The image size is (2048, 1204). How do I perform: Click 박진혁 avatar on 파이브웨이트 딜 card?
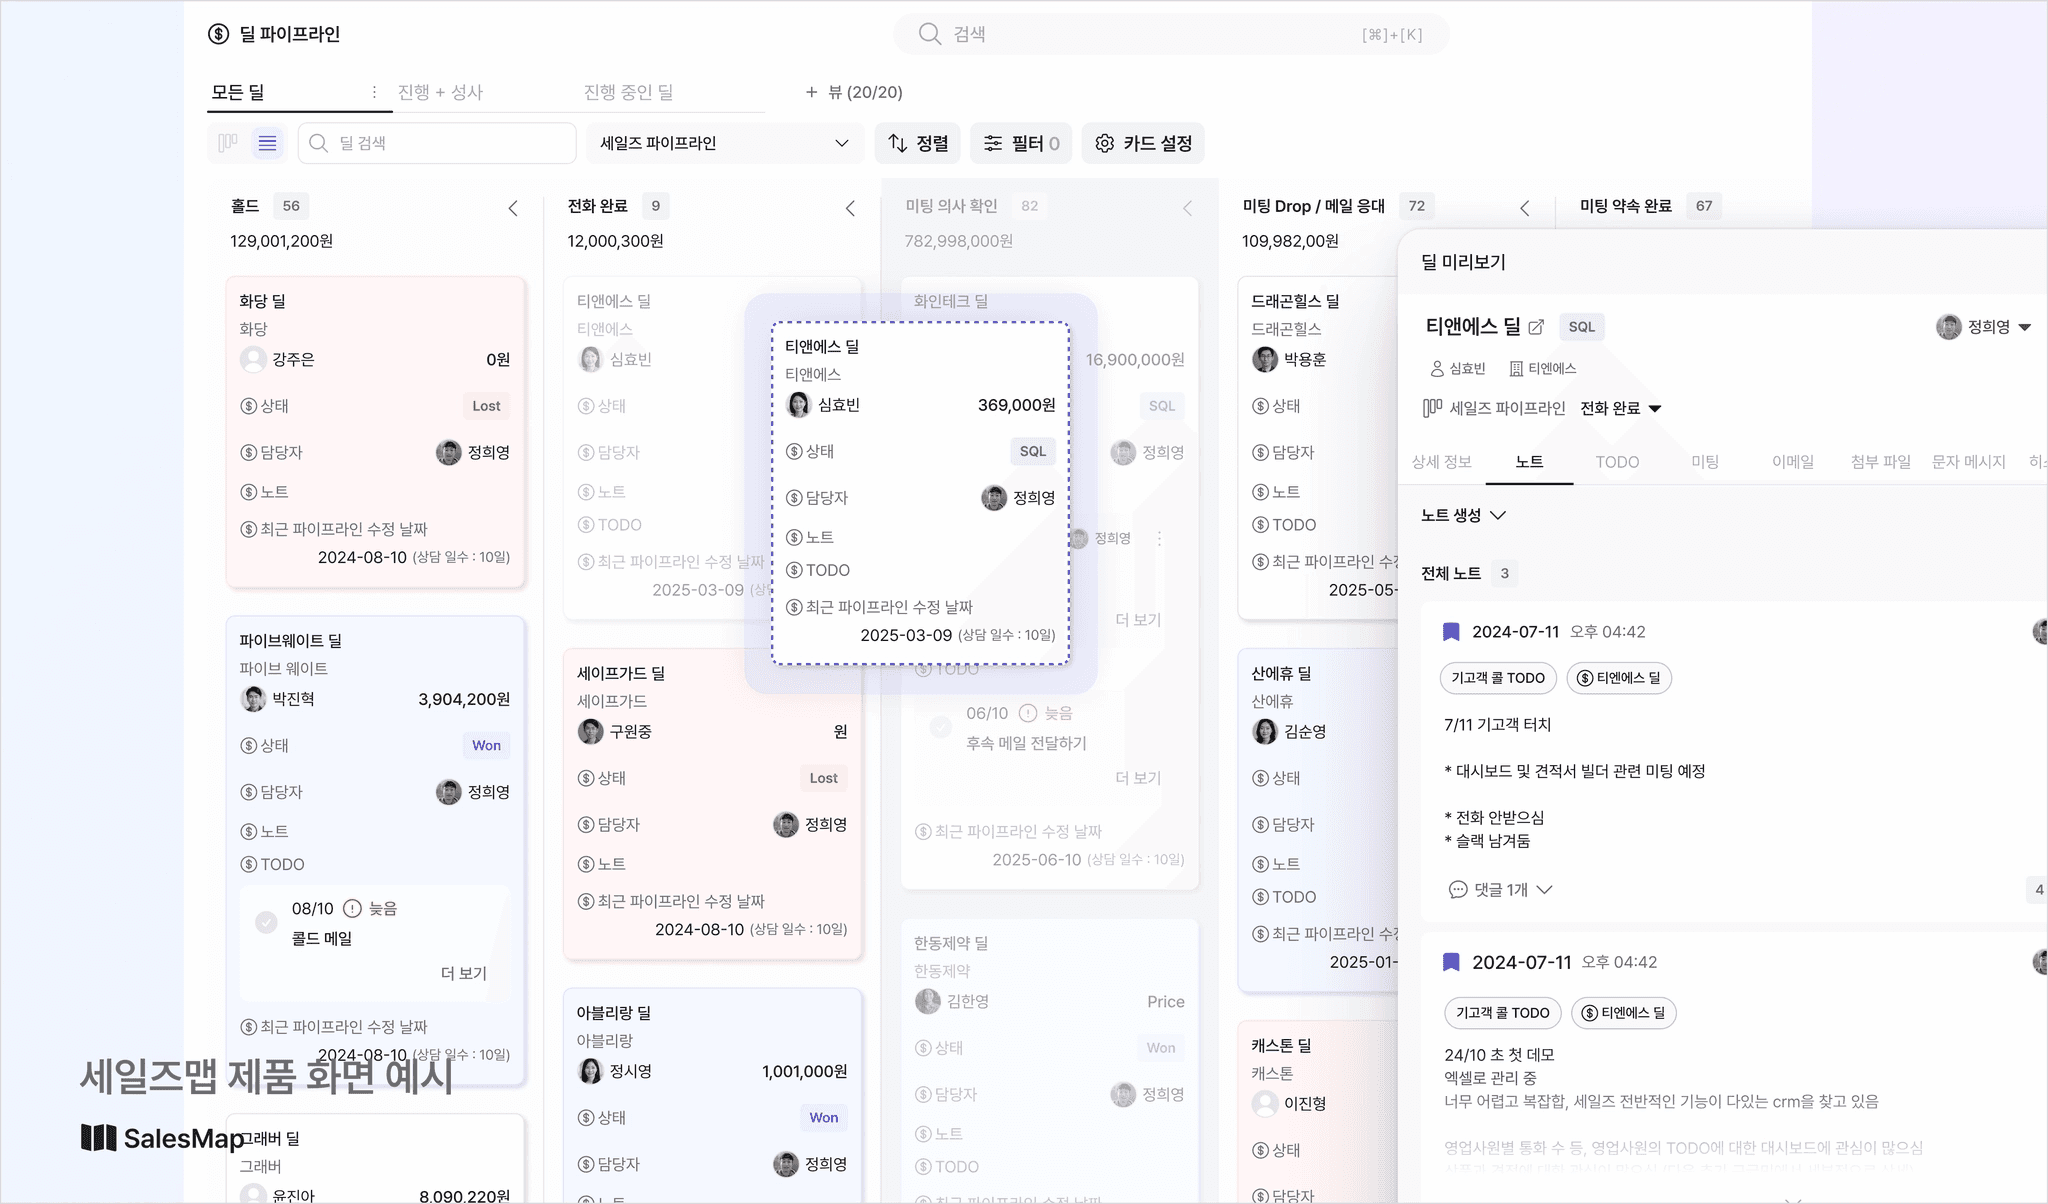(253, 698)
